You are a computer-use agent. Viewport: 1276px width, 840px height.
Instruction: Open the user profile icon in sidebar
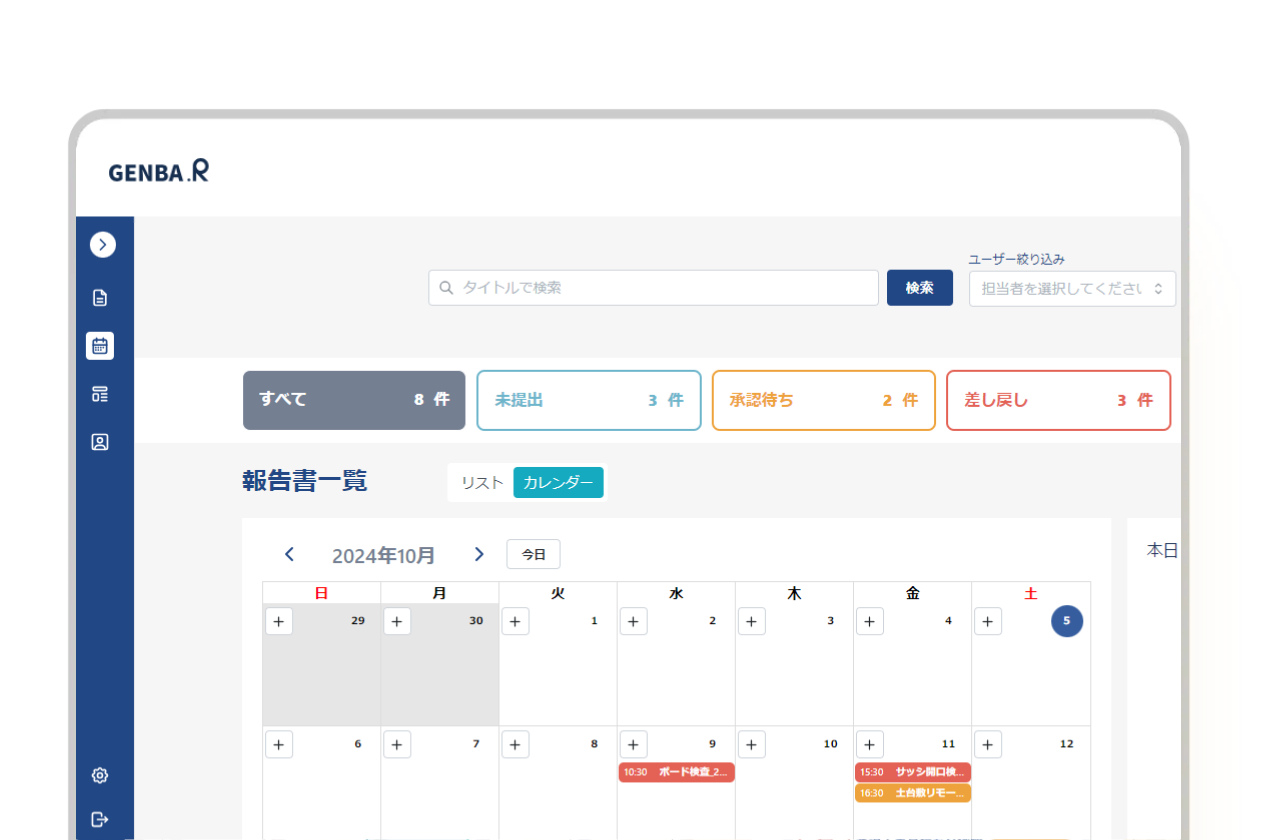click(x=100, y=442)
